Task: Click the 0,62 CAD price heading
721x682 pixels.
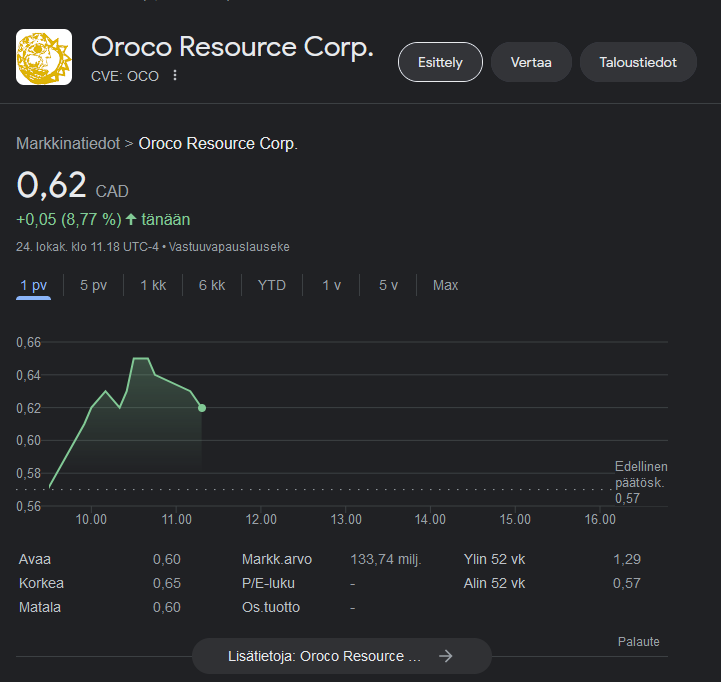Action: pyautogui.click(x=72, y=185)
